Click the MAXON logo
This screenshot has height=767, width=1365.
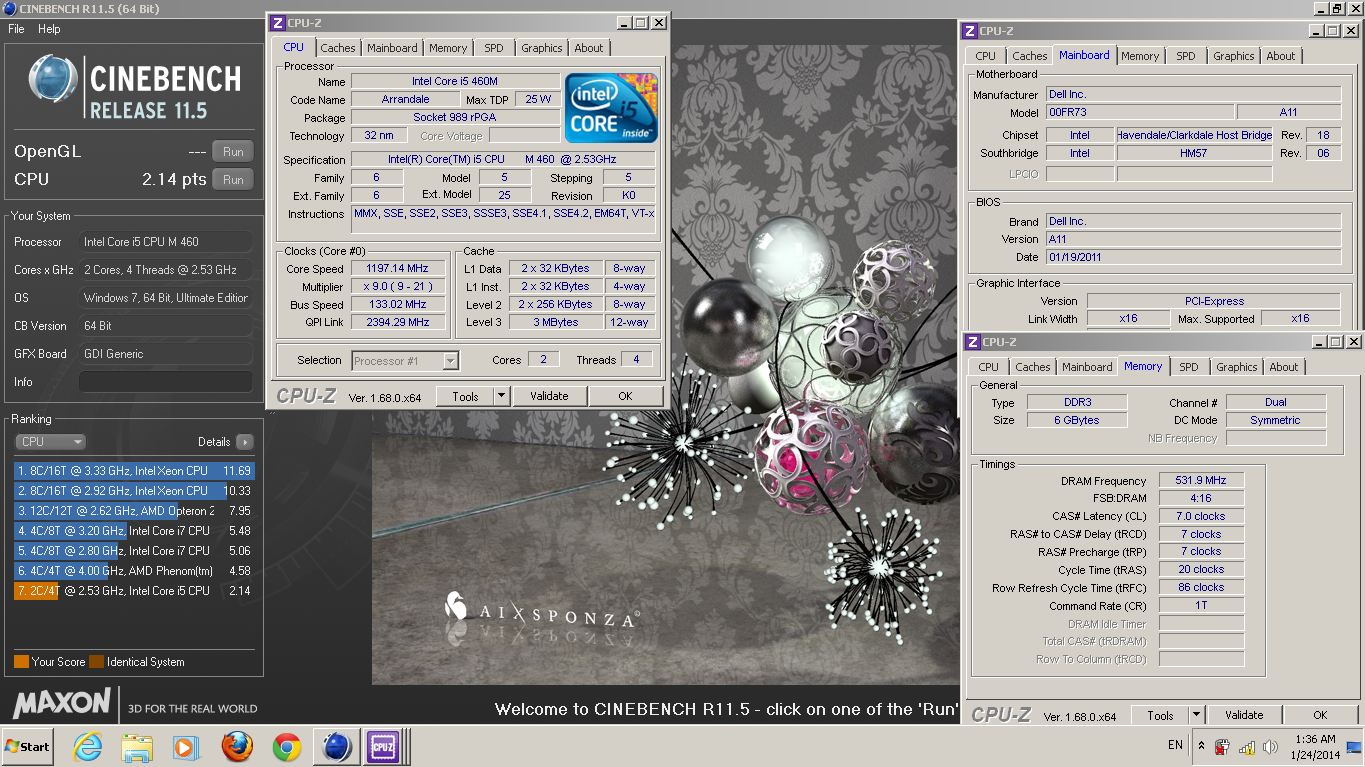point(62,702)
